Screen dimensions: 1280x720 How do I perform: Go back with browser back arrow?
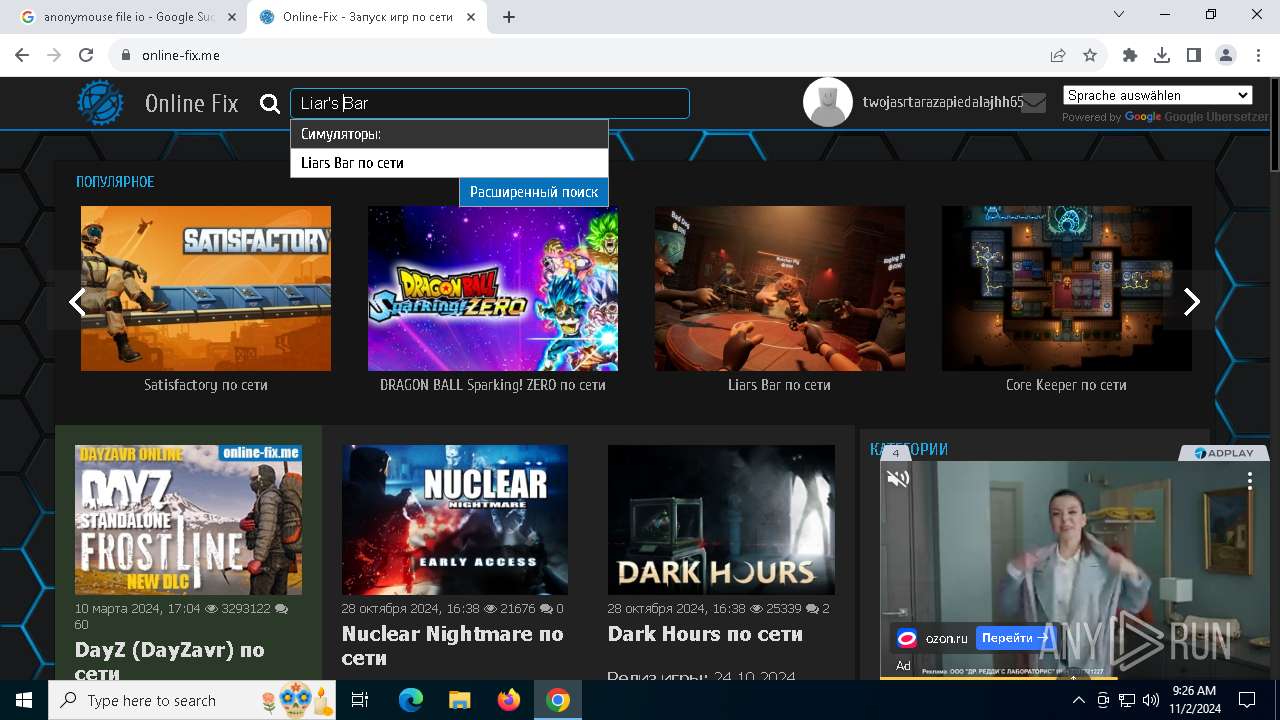(22, 56)
